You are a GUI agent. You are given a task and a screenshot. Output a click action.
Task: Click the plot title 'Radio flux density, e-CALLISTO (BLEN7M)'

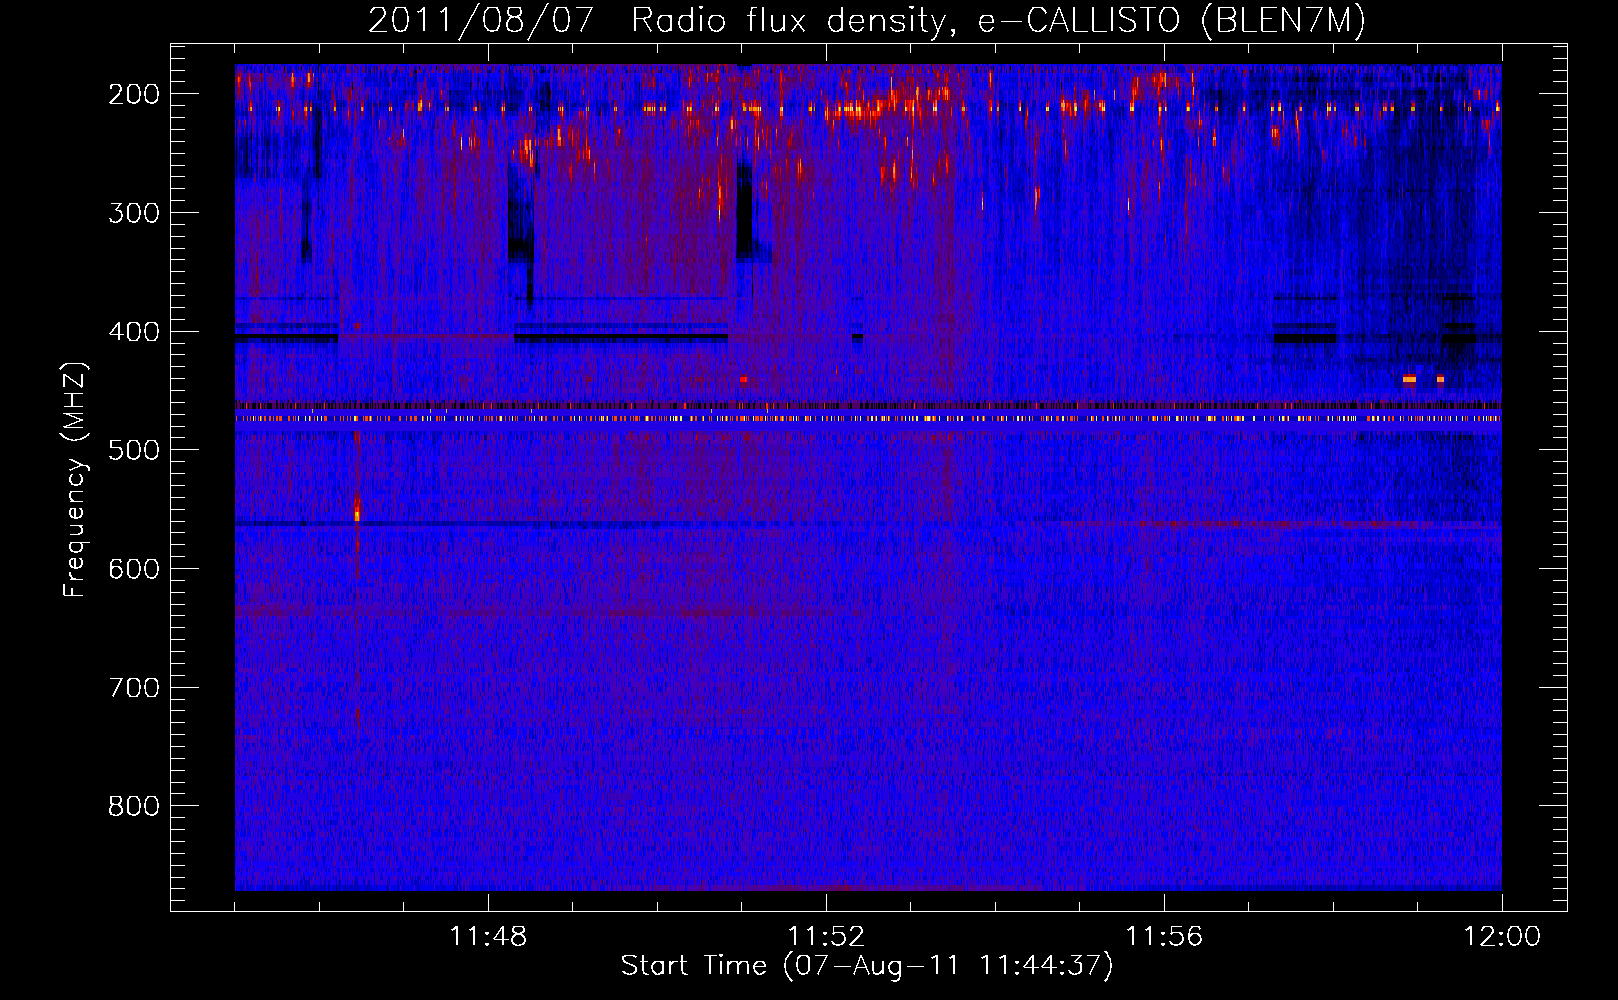pos(999,20)
